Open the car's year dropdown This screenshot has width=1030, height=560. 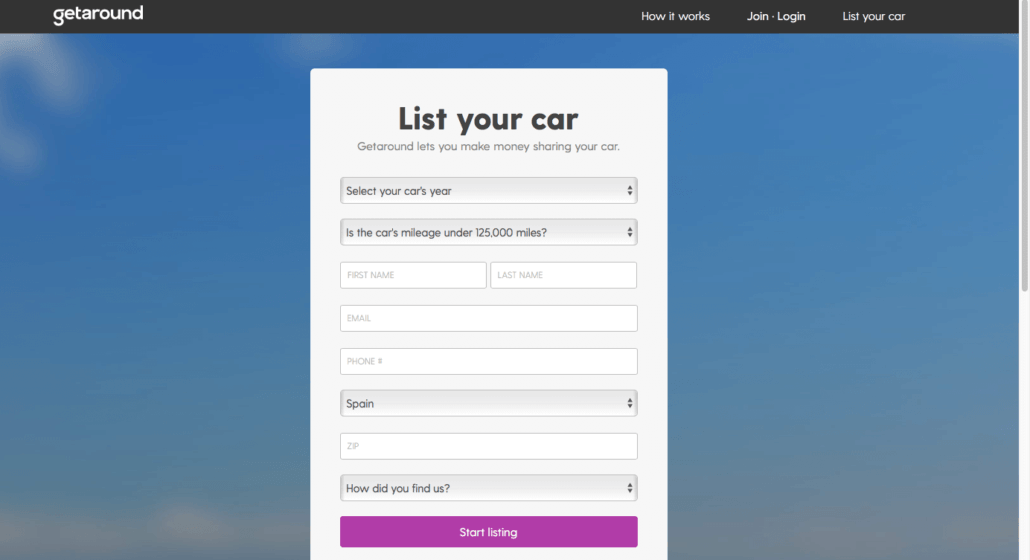pos(488,190)
